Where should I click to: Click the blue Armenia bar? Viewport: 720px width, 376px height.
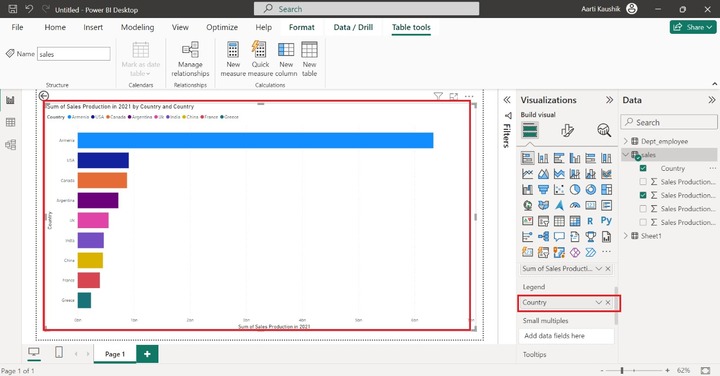click(x=255, y=140)
